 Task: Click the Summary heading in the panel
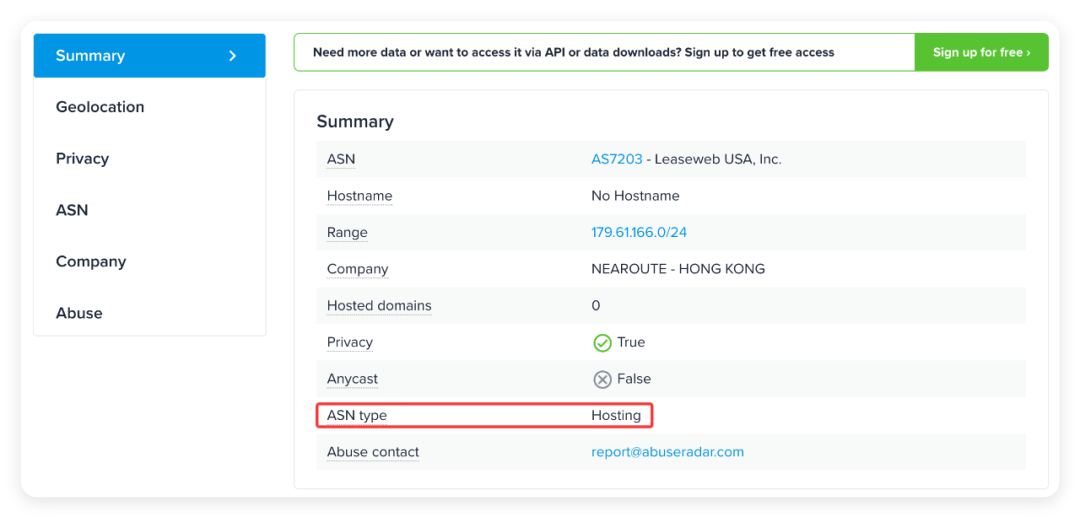[355, 122]
